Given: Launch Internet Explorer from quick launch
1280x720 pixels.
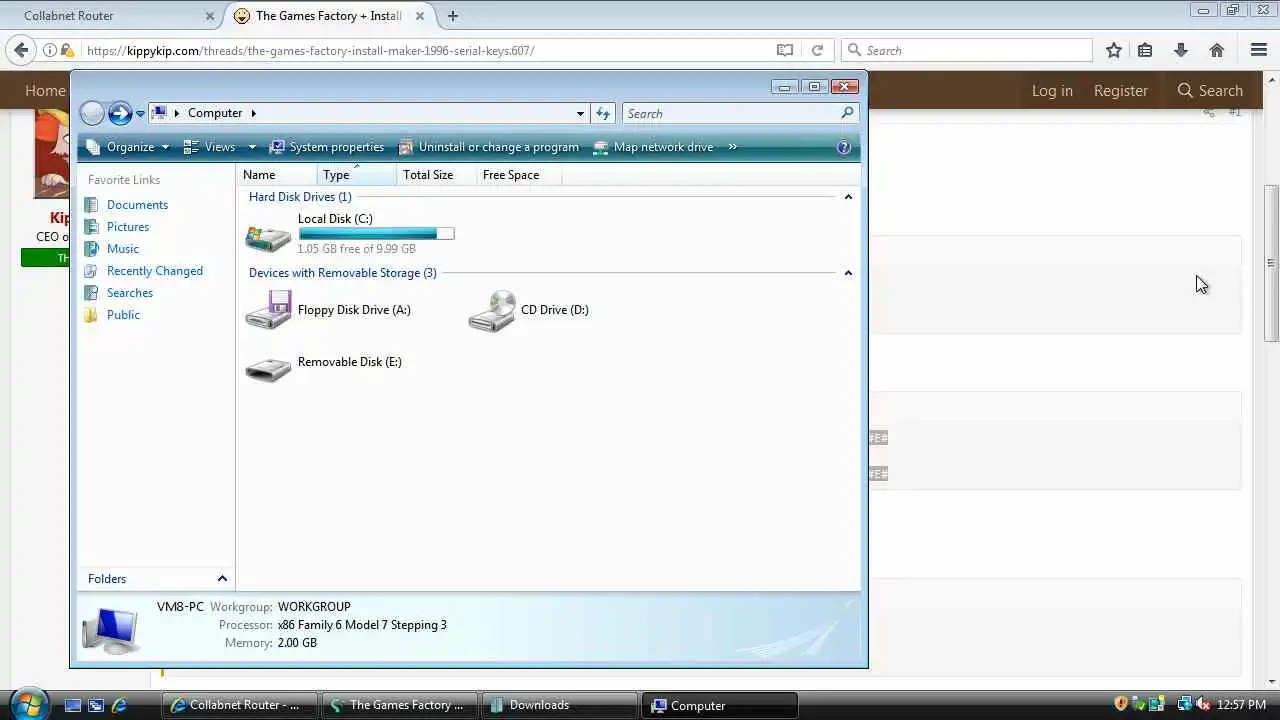Looking at the screenshot, I should point(119,705).
